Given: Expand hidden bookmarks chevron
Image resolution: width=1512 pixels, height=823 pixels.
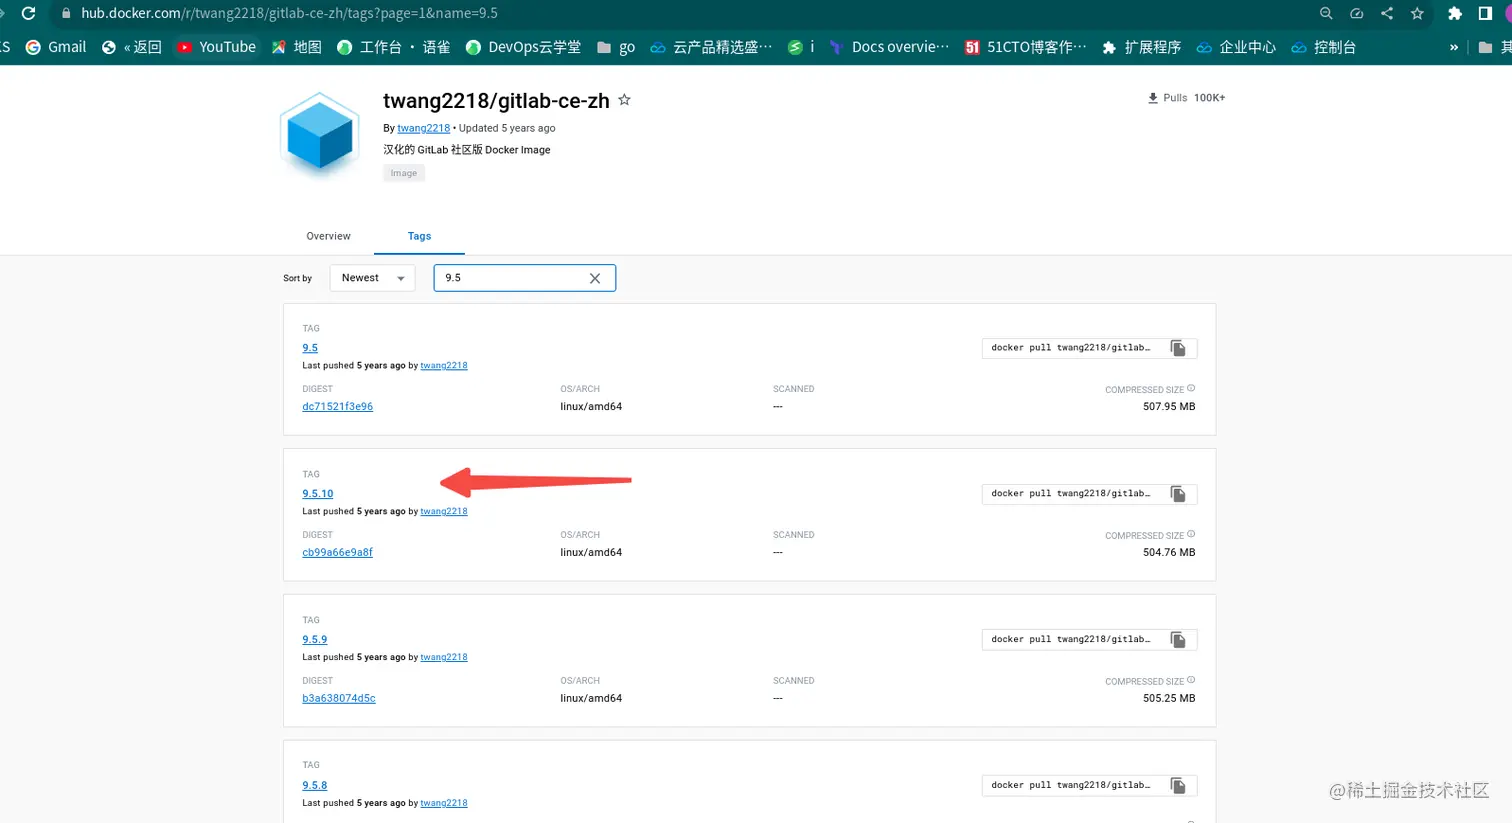Looking at the screenshot, I should pos(1453,47).
